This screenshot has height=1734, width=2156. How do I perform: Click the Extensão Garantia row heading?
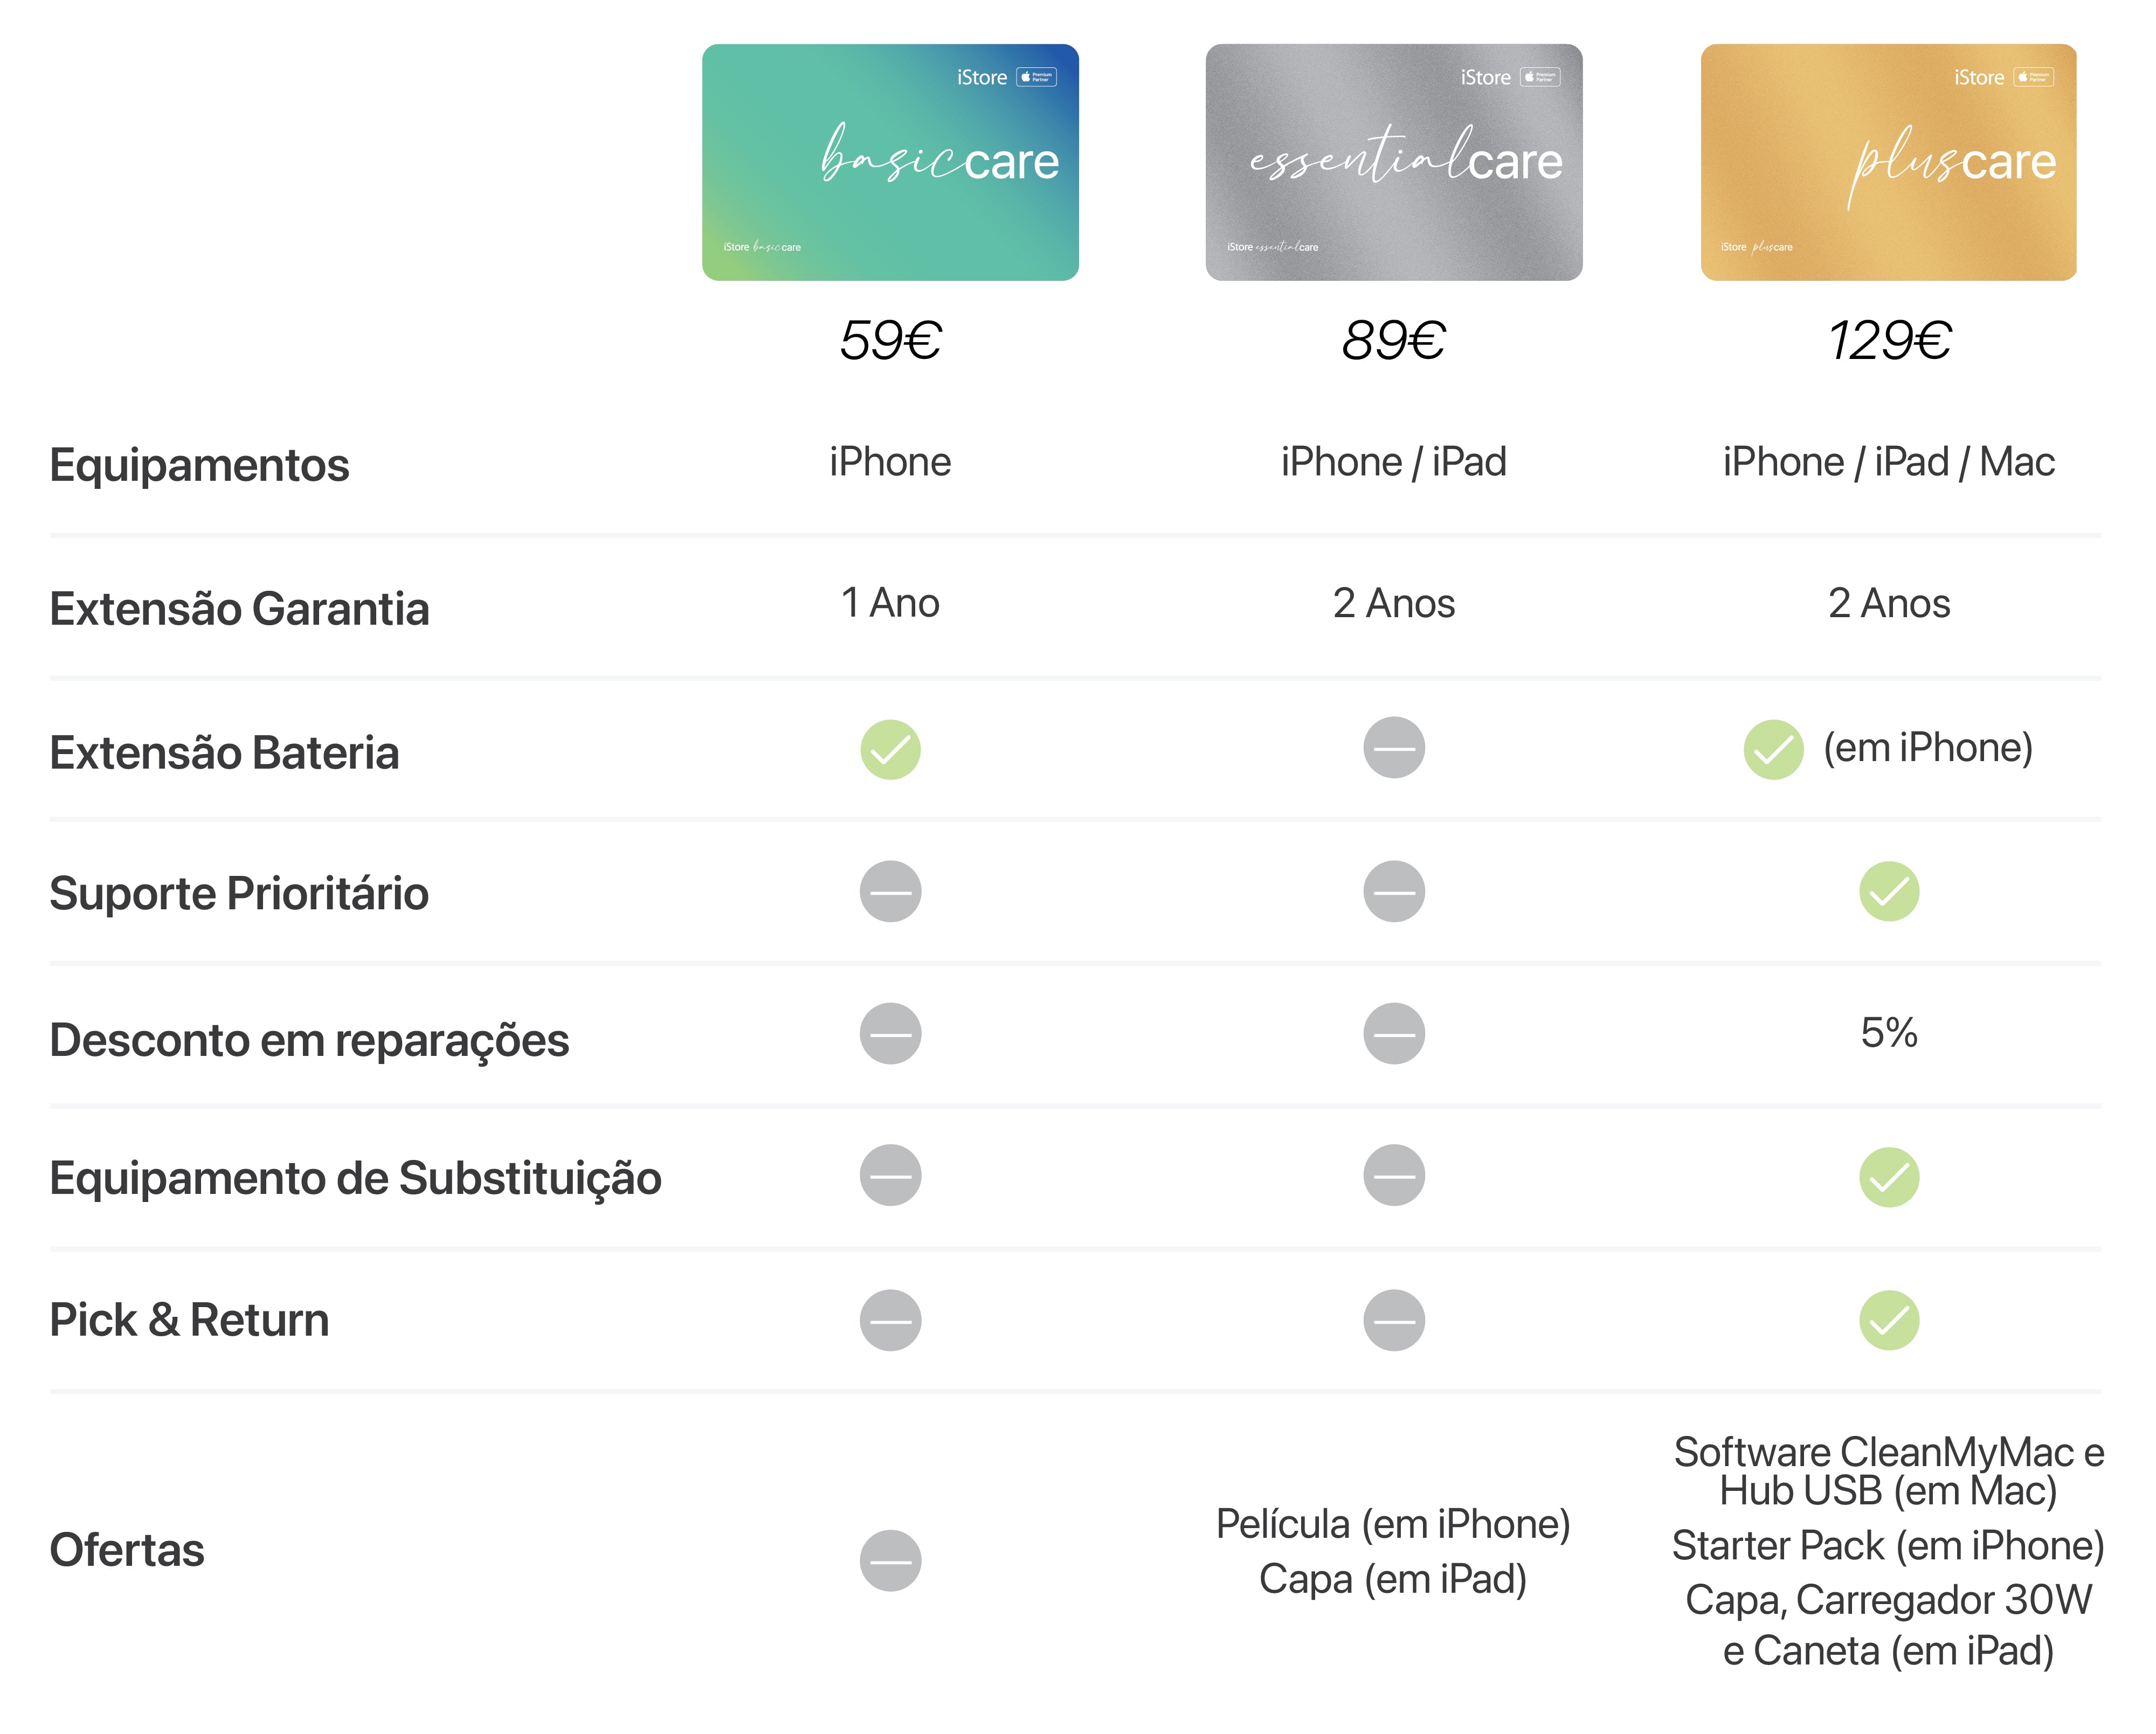tap(239, 608)
